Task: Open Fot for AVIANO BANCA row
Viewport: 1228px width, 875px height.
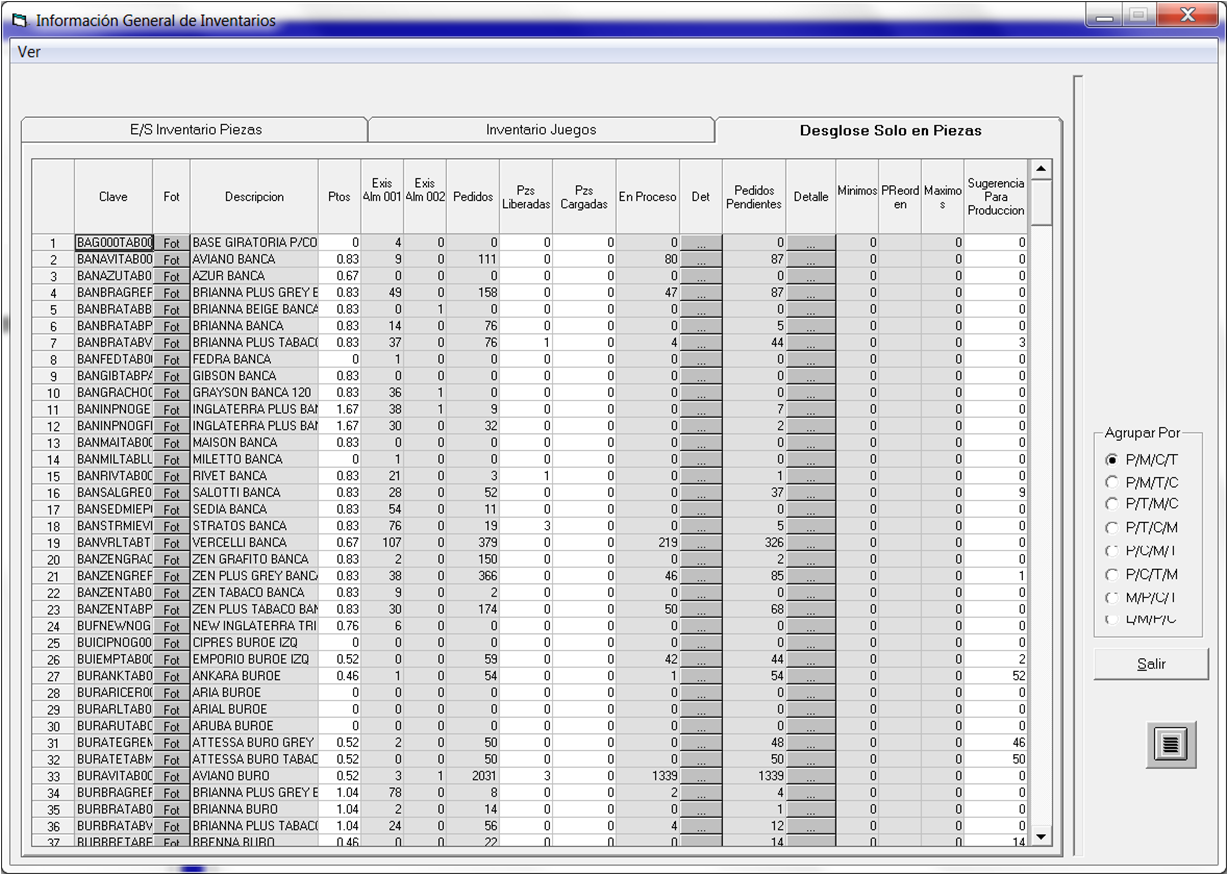Action: [171, 259]
